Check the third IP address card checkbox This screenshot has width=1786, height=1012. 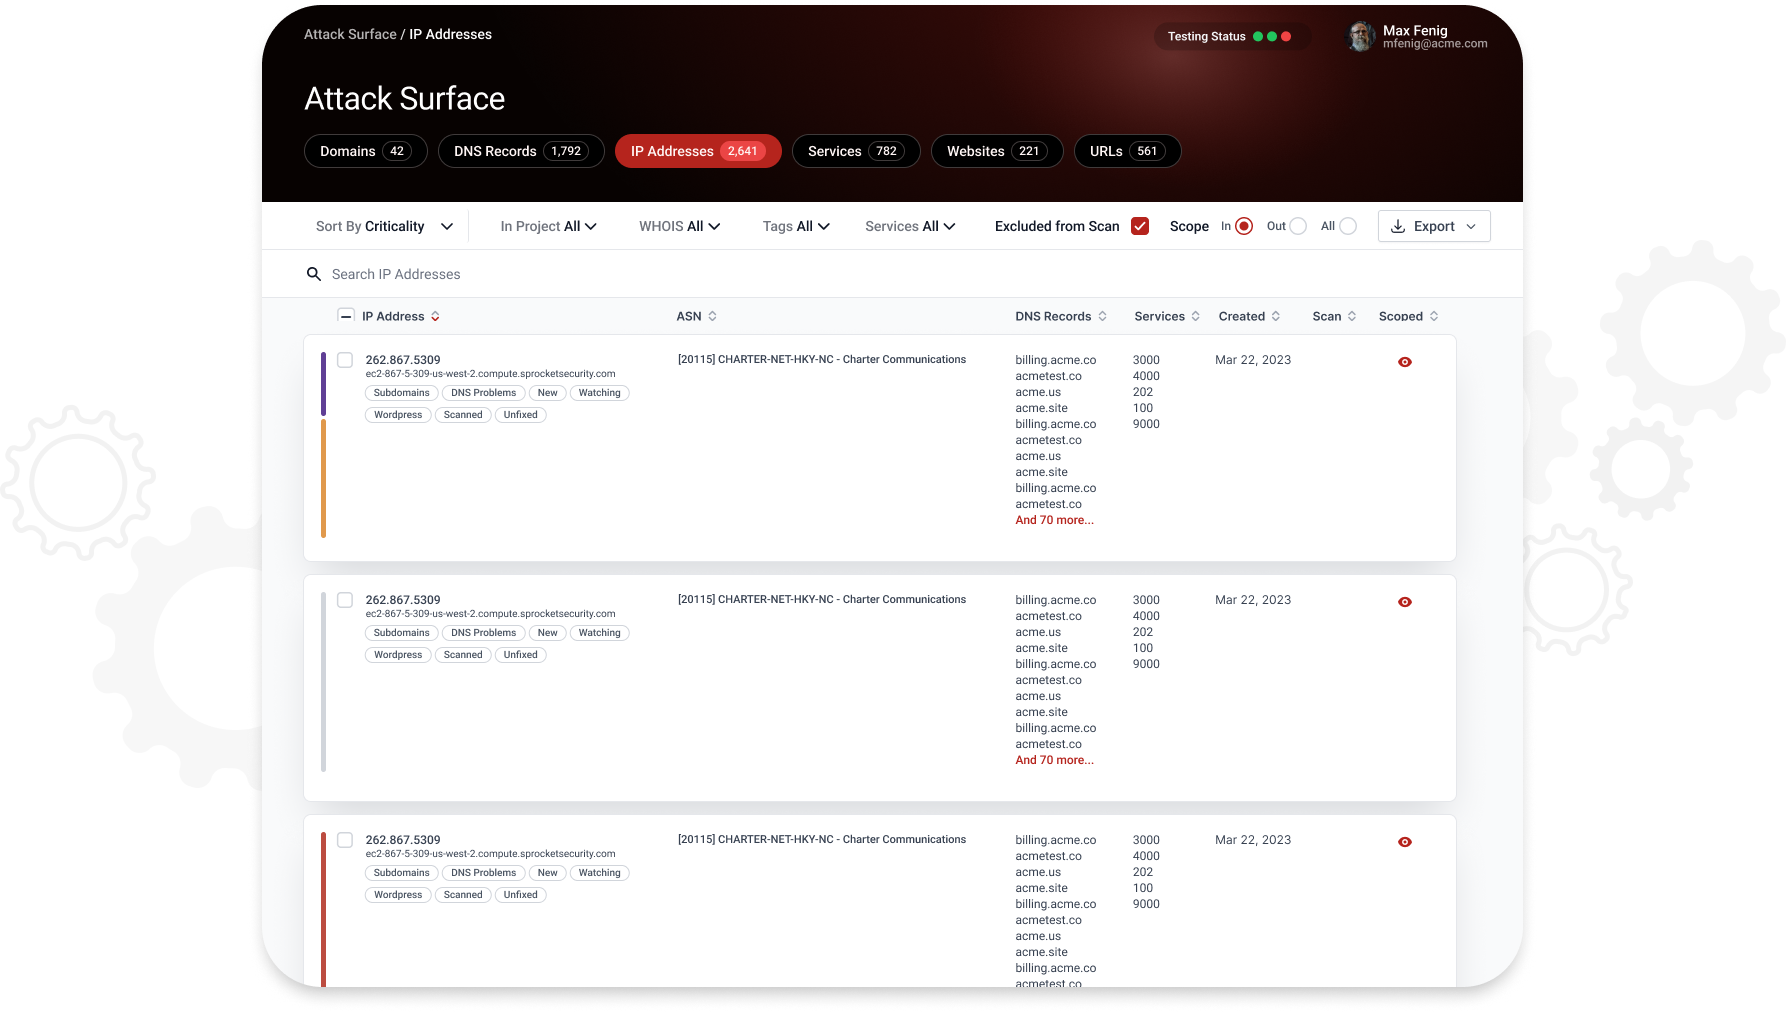[345, 840]
